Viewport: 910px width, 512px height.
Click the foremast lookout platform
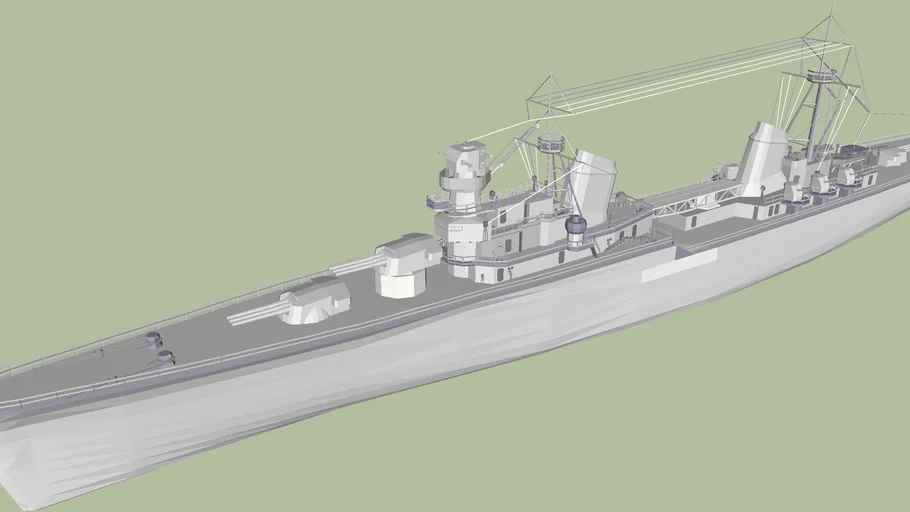click(550, 144)
